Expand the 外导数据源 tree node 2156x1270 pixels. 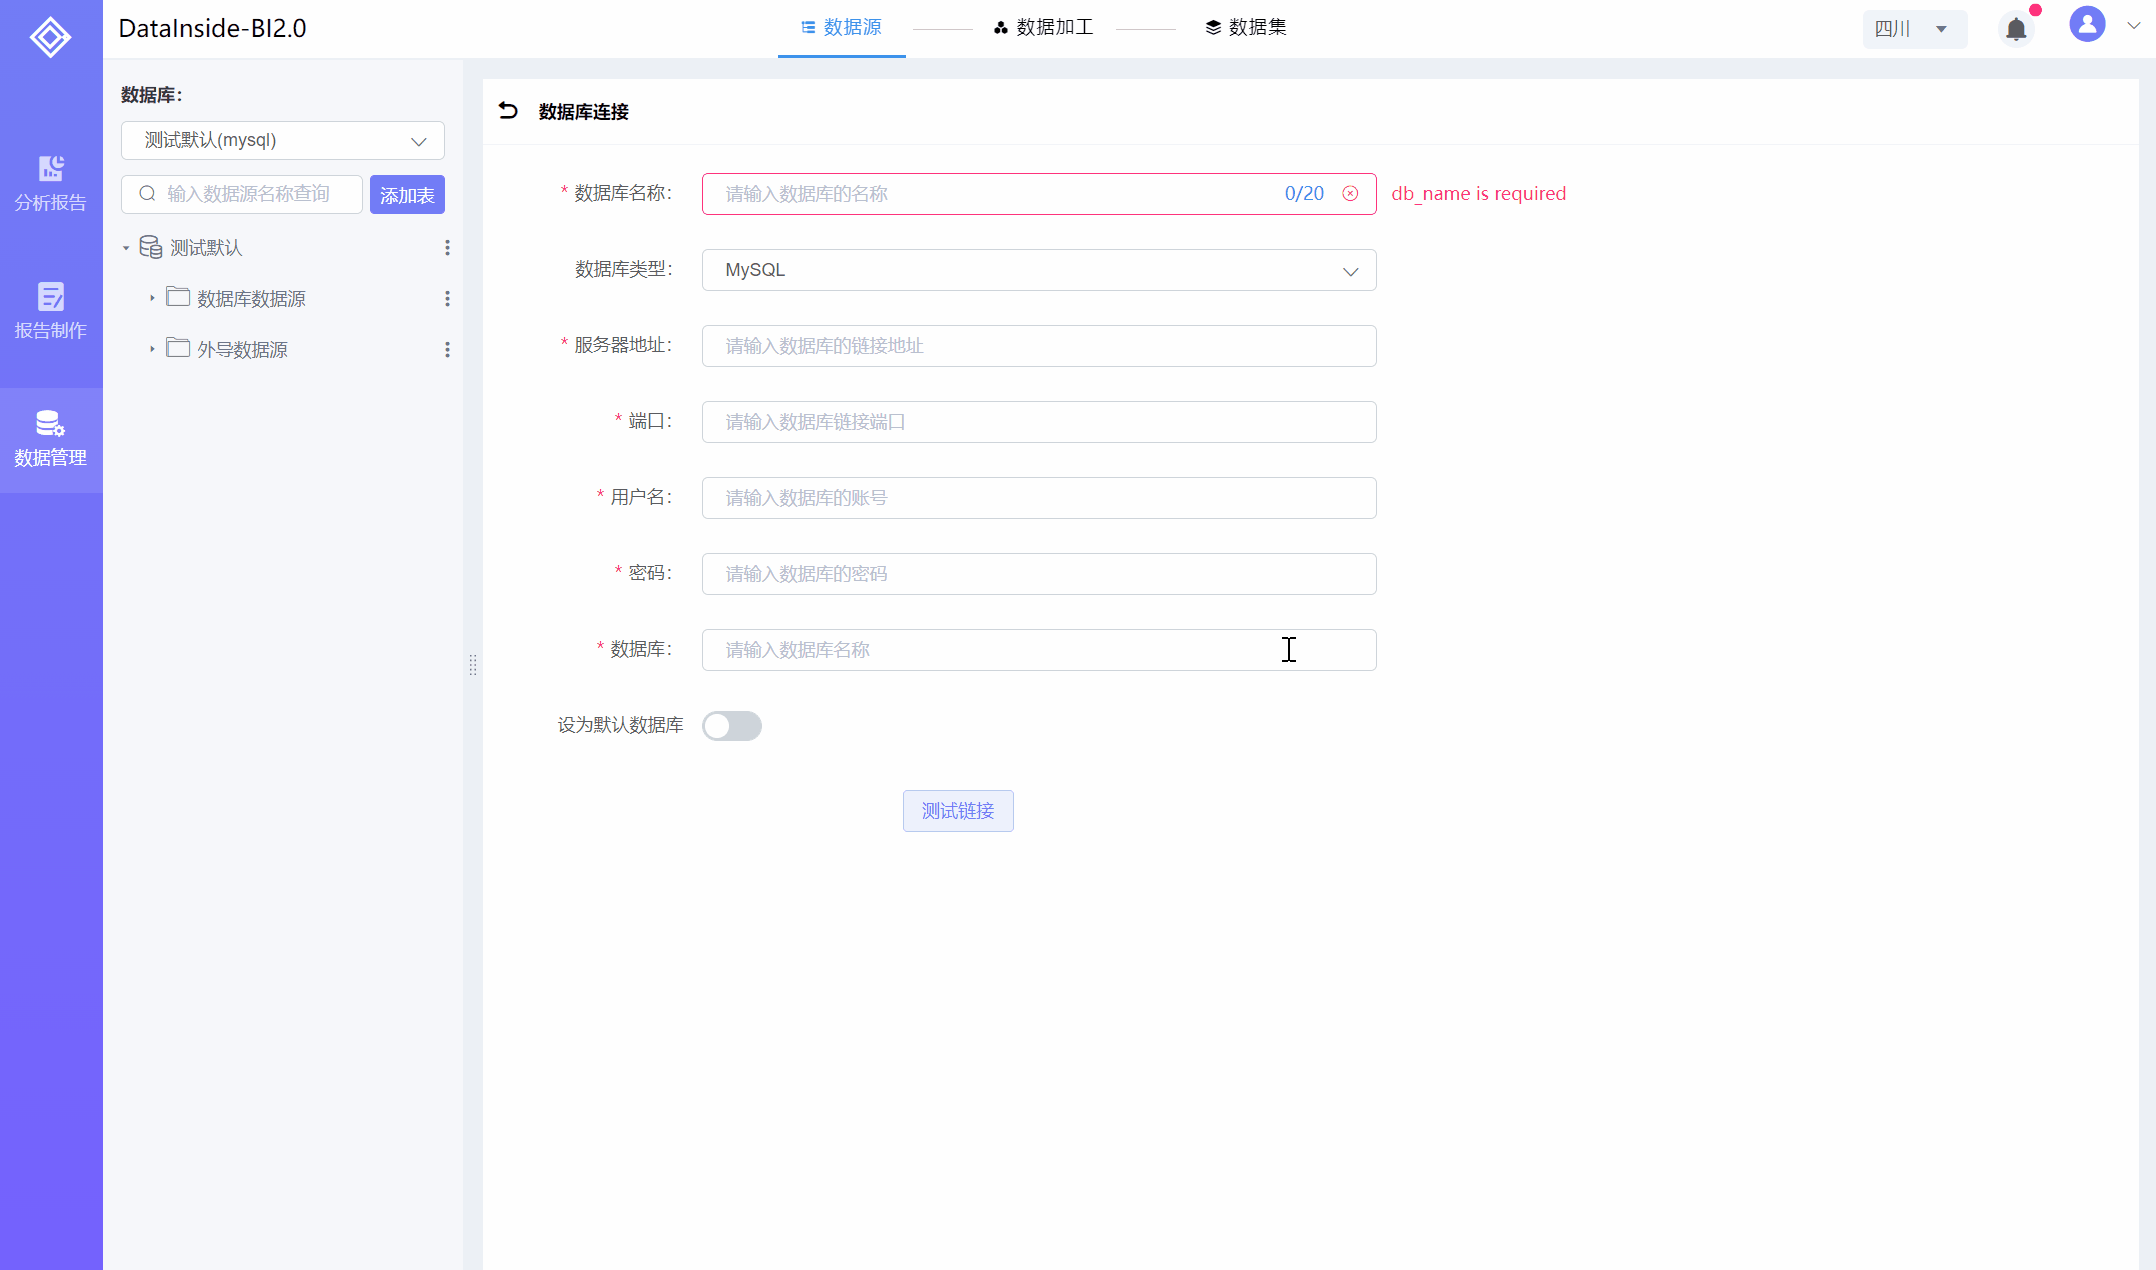(x=152, y=349)
